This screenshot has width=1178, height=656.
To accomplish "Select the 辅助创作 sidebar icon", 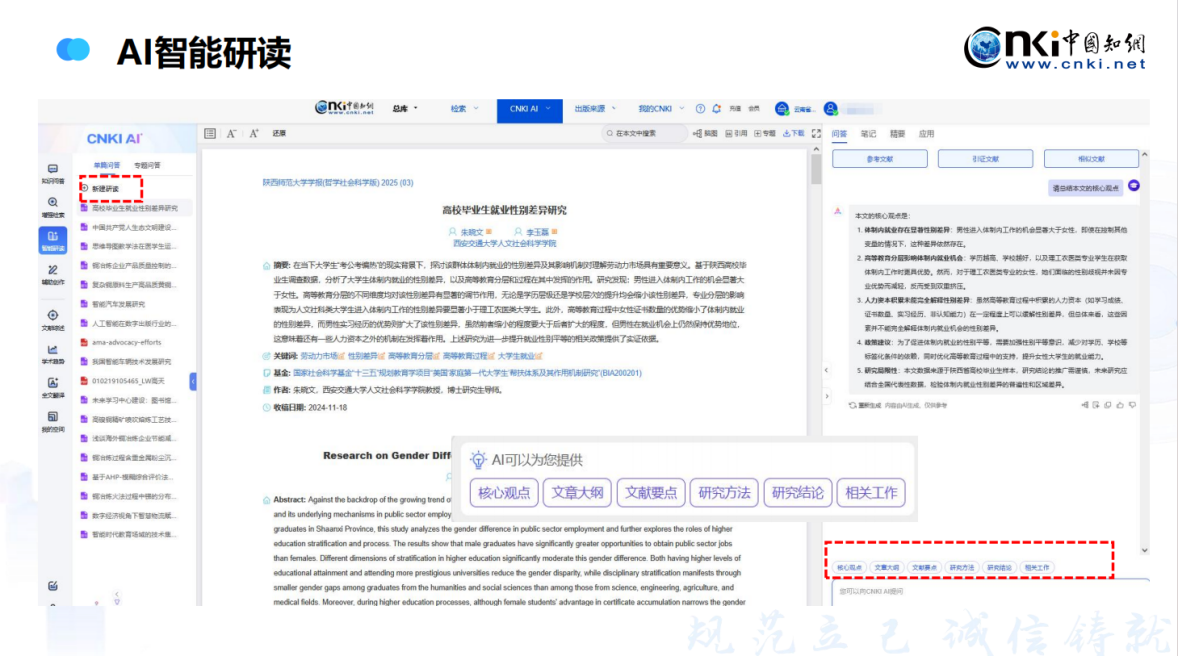I will (x=53, y=274).
